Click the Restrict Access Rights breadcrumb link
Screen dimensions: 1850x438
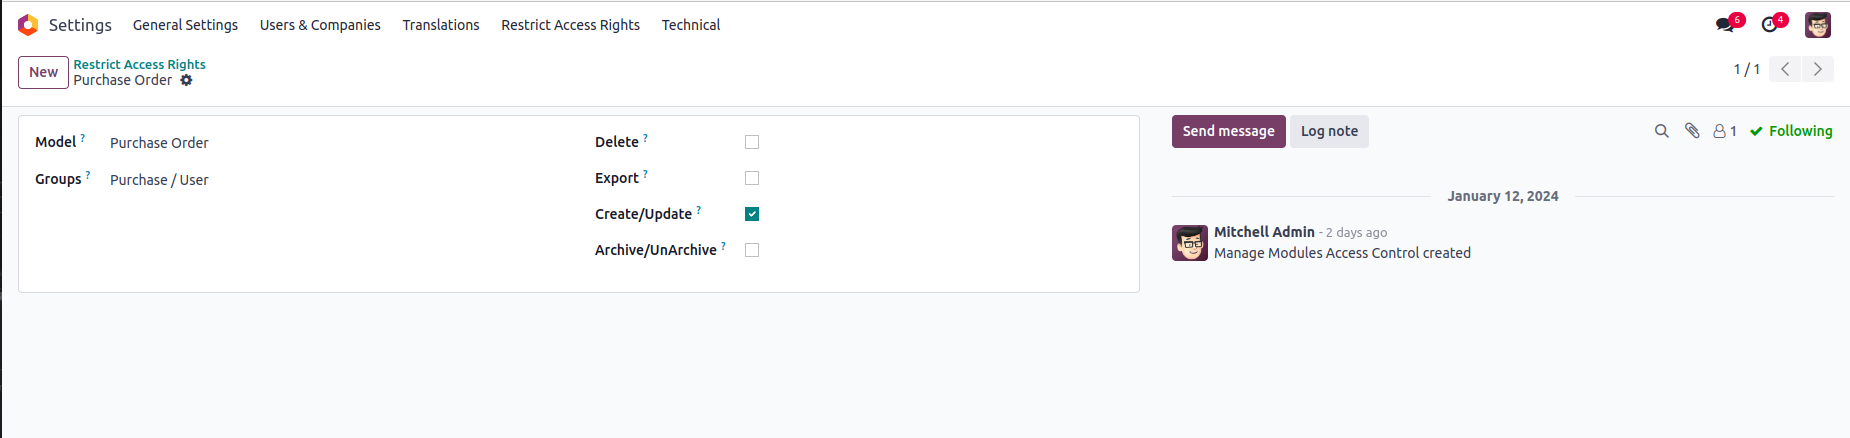click(139, 64)
